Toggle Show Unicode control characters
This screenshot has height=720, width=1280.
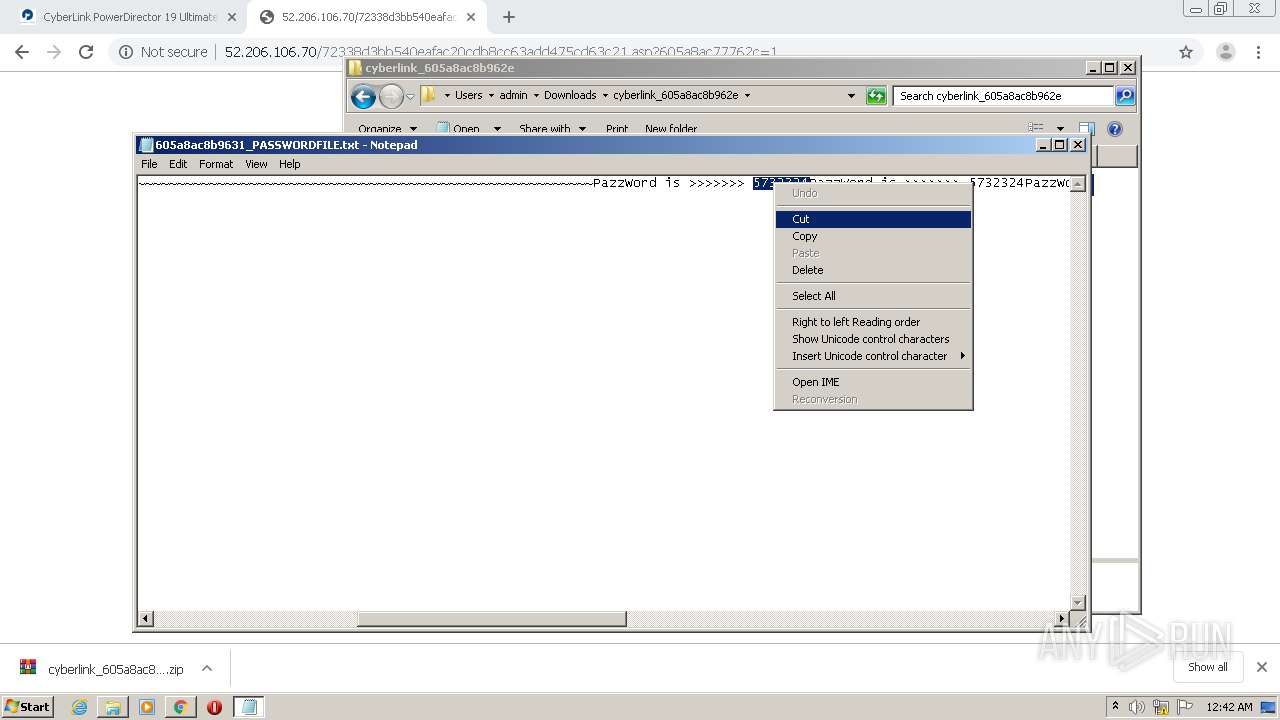tap(873, 339)
